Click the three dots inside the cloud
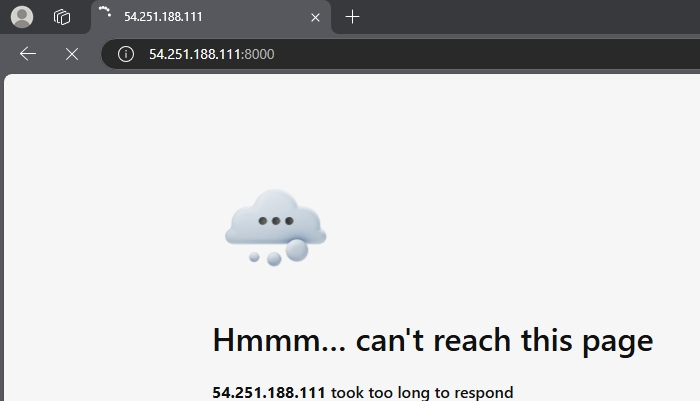The width and height of the screenshot is (700, 401). pyautogui.click(x=276, y=221)
